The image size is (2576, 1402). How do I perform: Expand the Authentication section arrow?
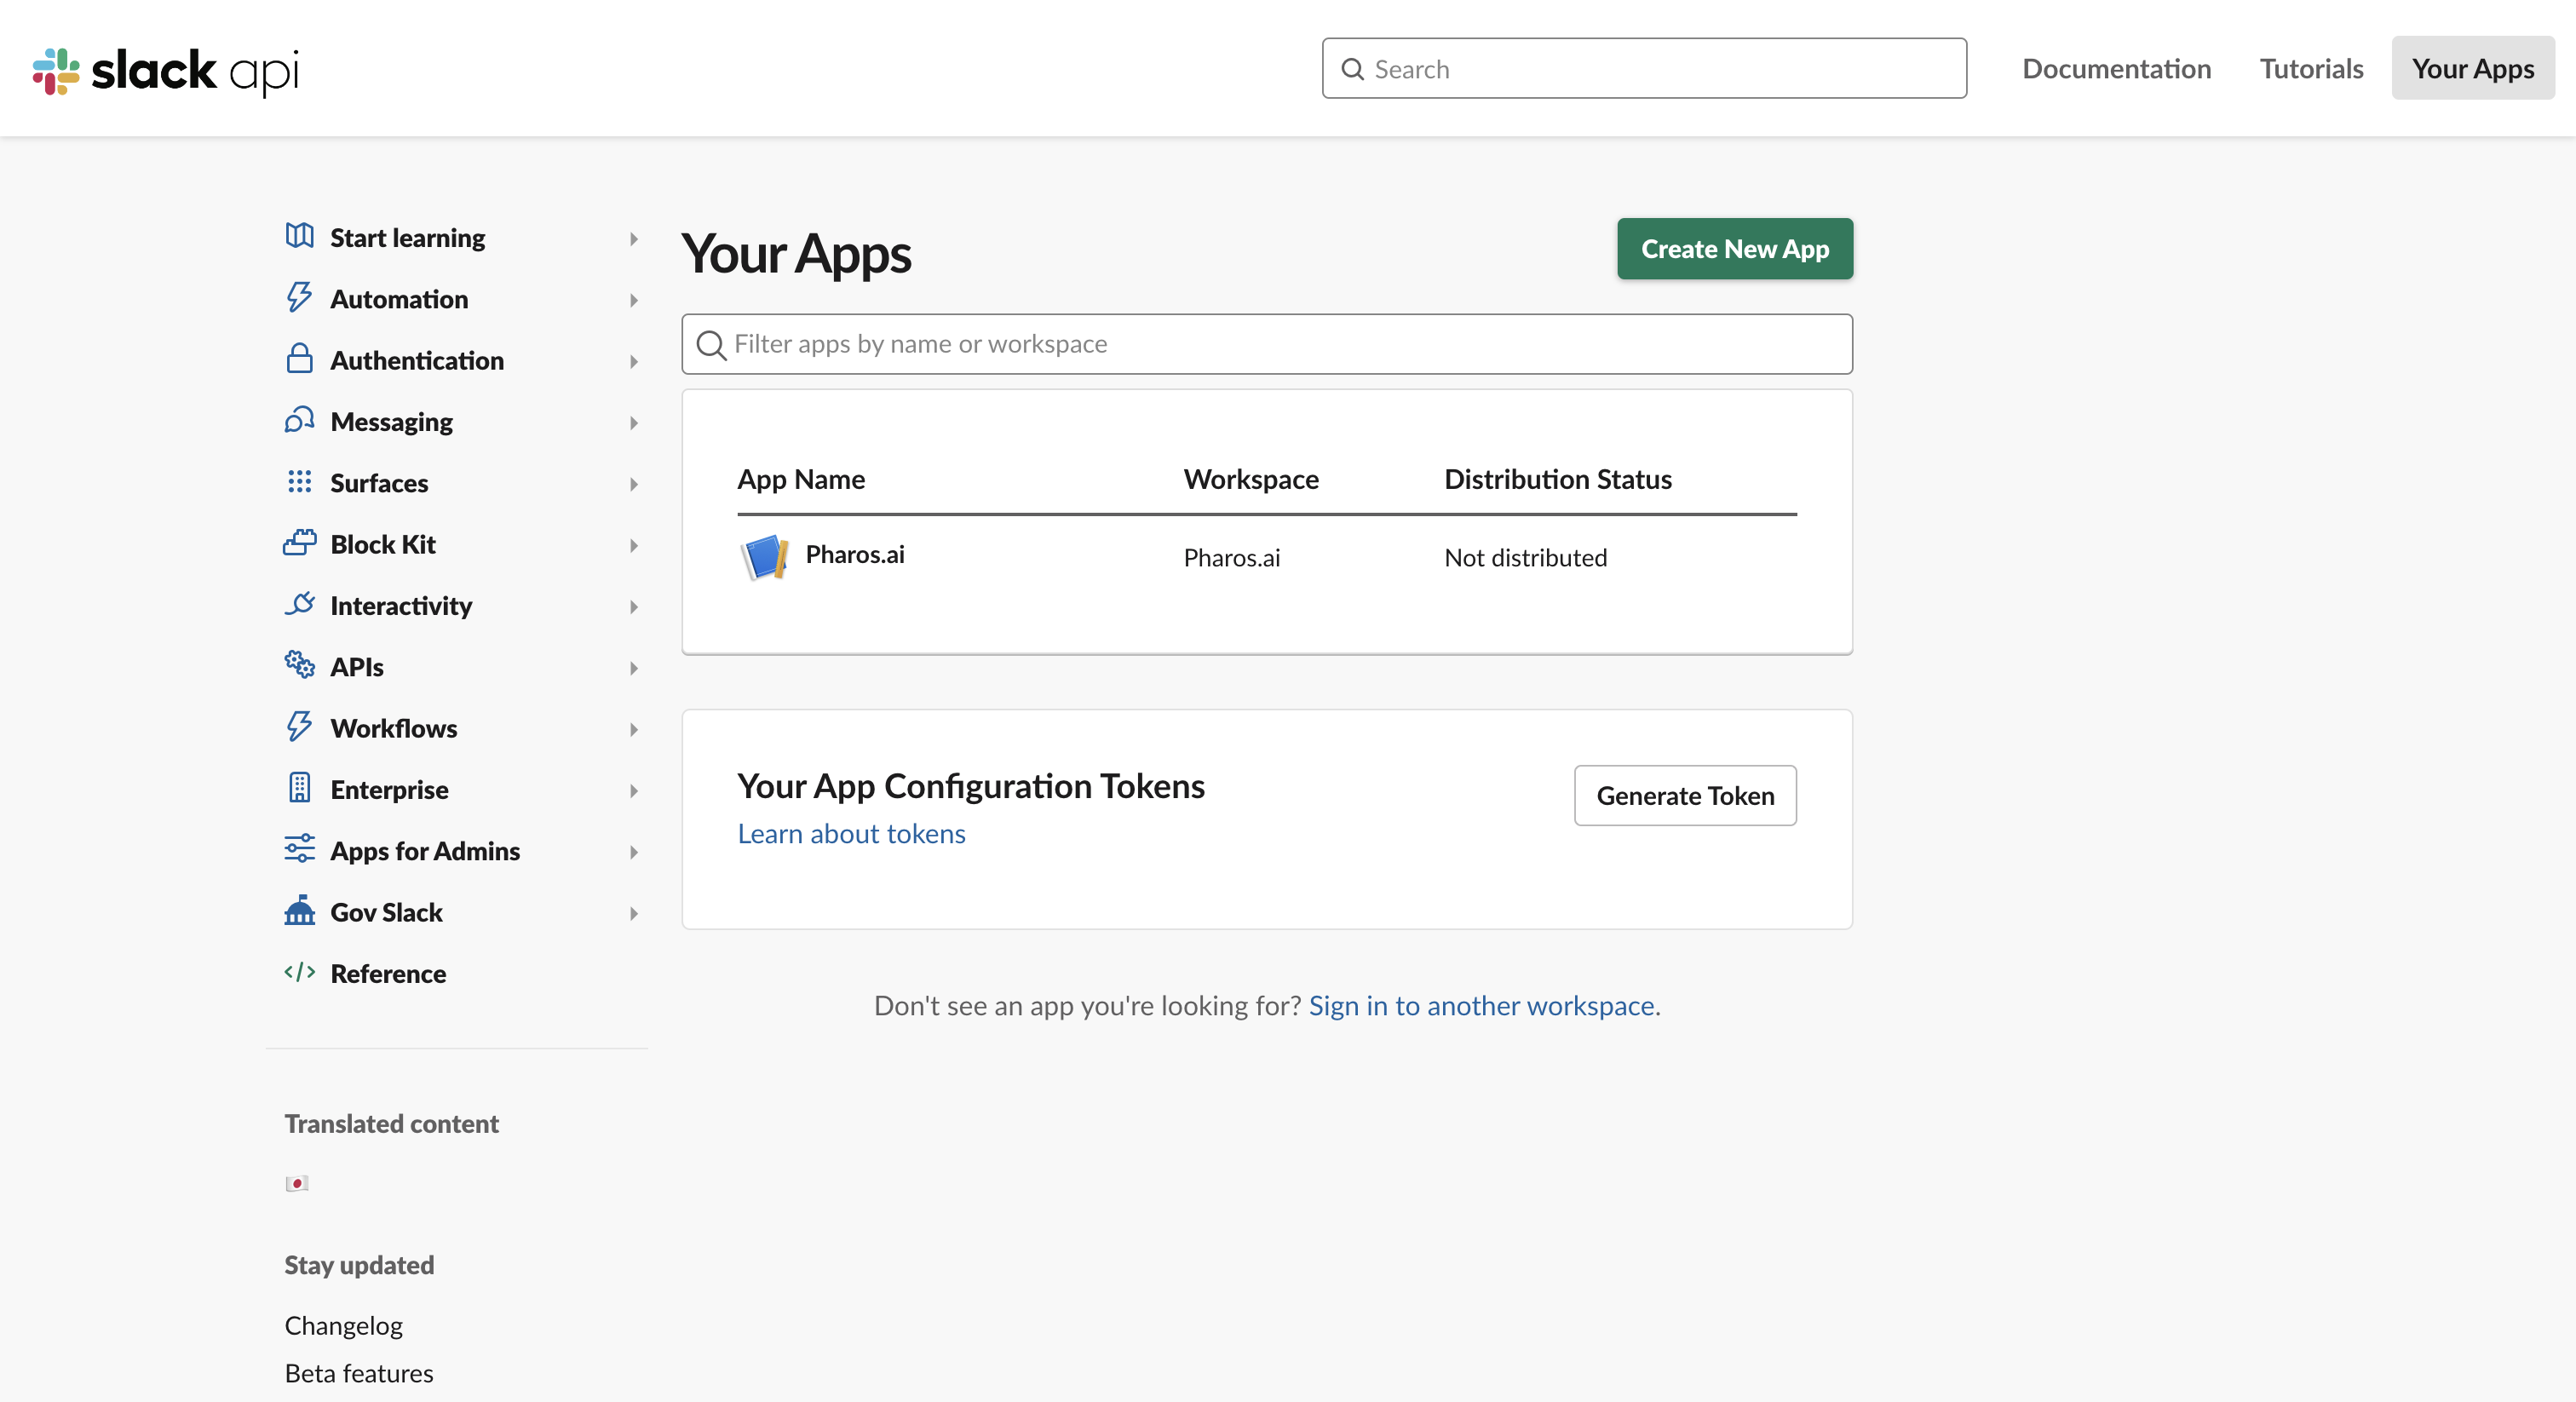tap(633, 362)
